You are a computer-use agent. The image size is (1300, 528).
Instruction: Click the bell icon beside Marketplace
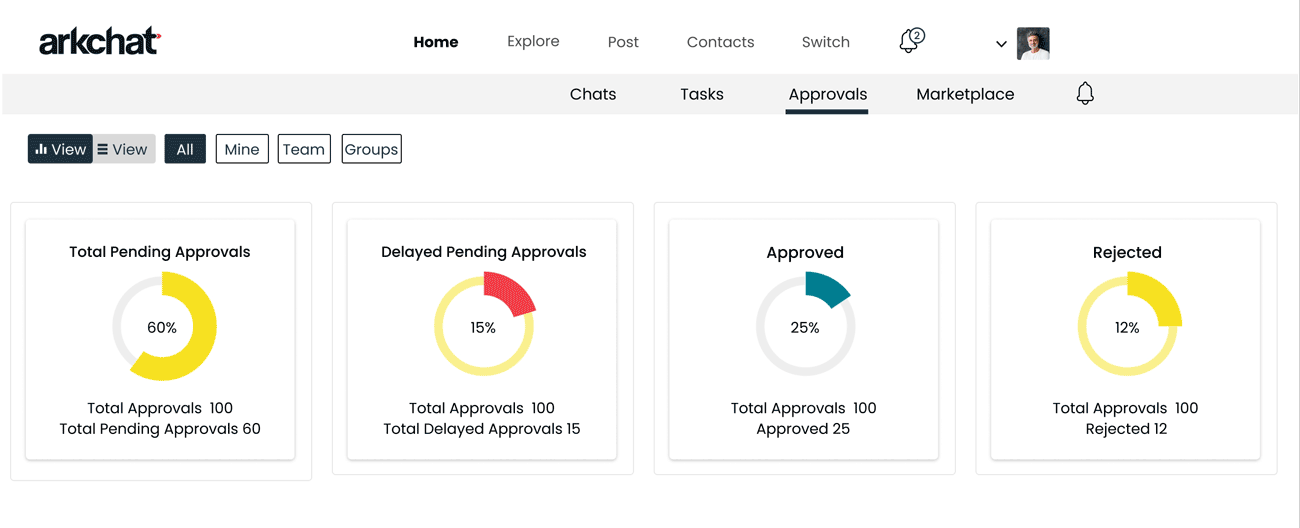click(1085, 94)
